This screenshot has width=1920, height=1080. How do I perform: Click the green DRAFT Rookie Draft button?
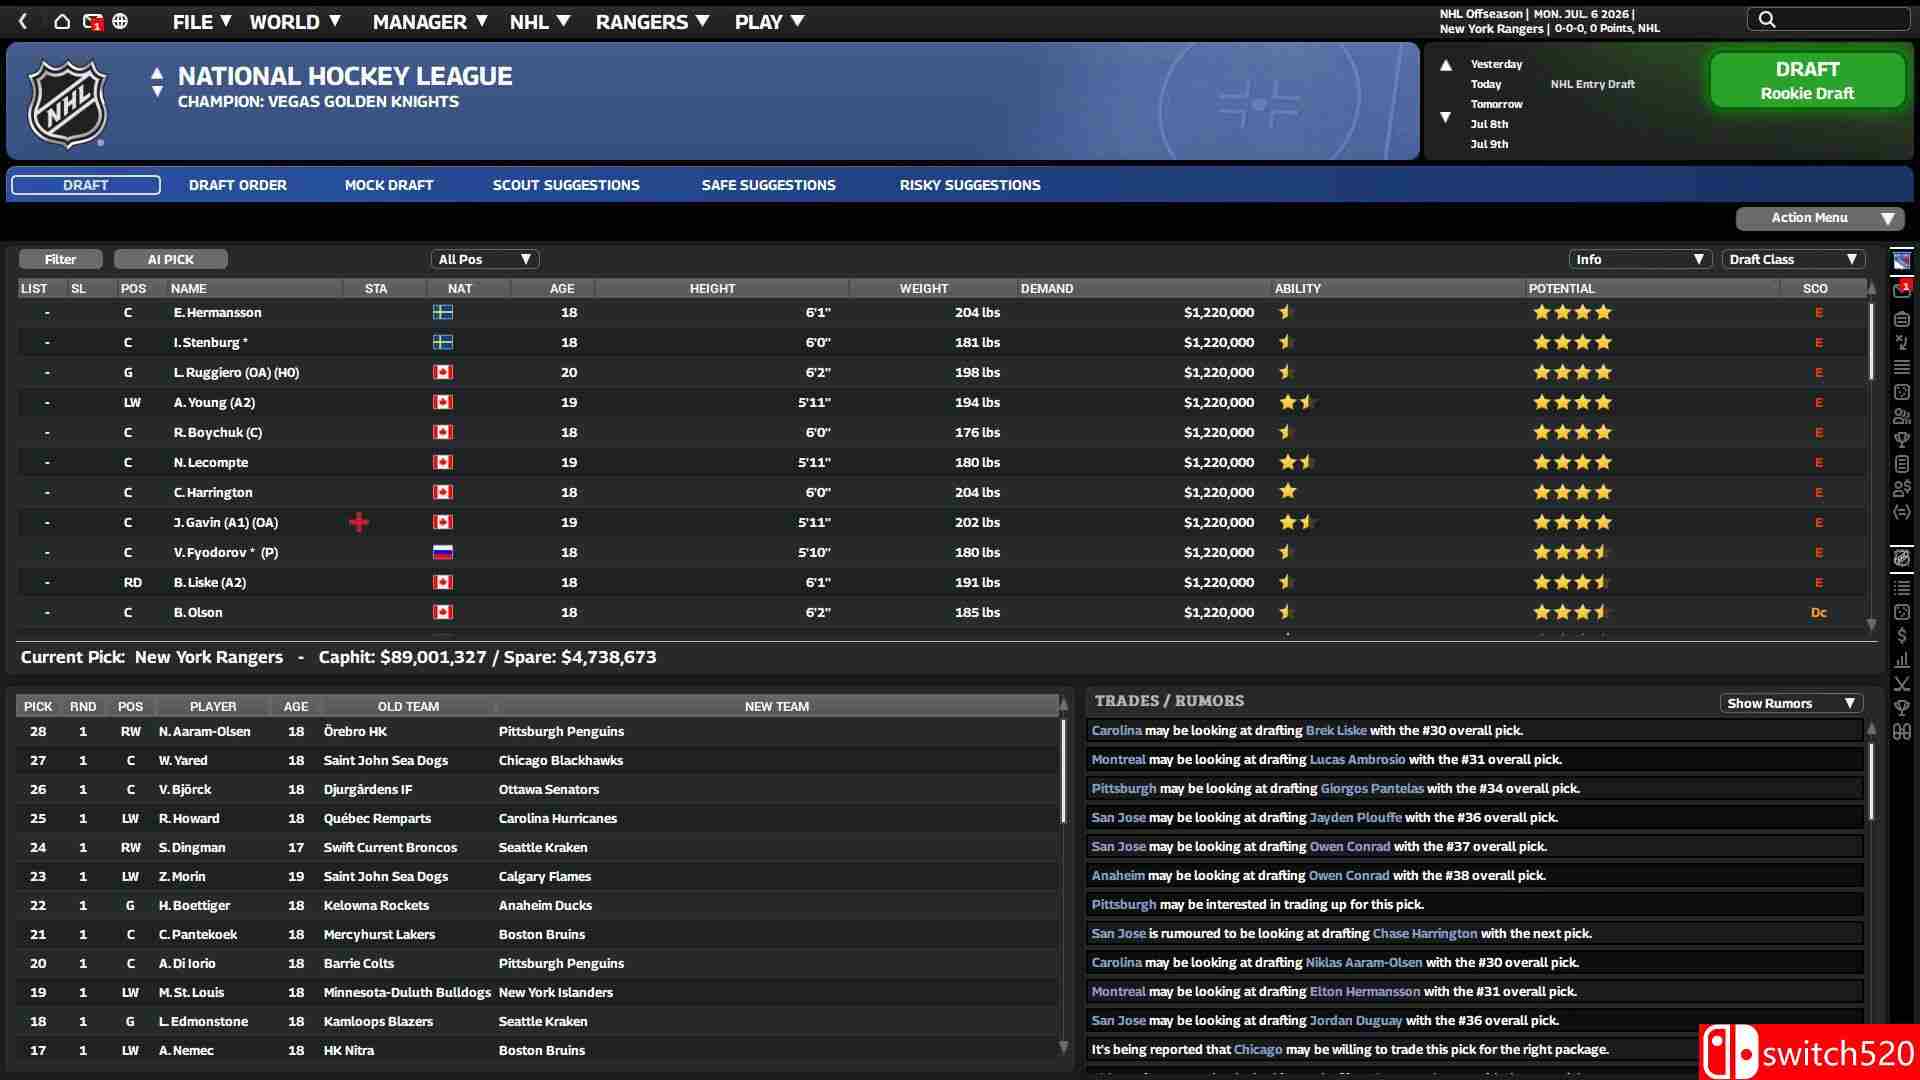coord(1808,80)
